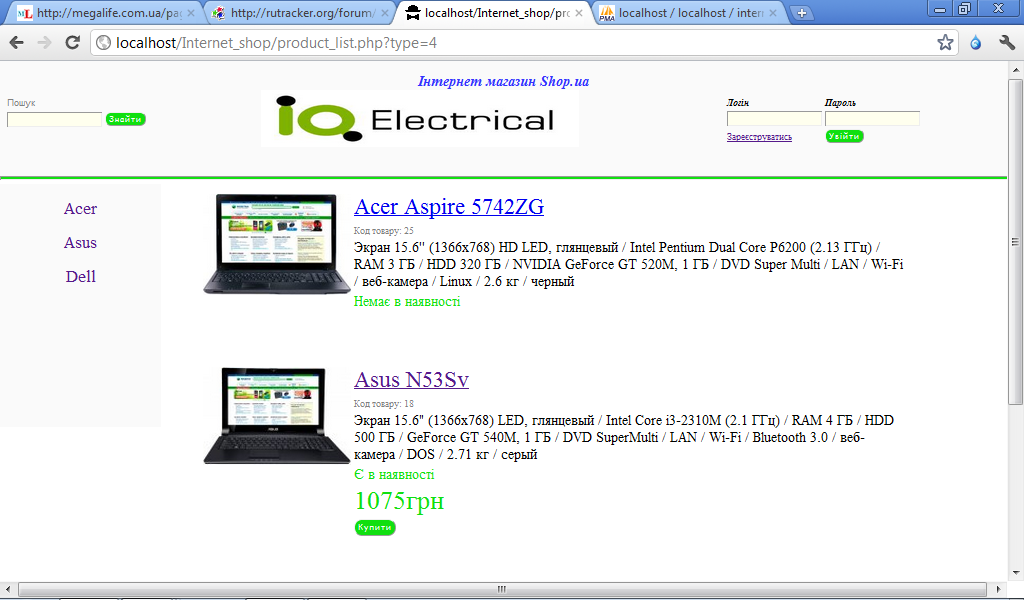Select the localhost/Internet_shop tab
Image resolution: width=1024 pixels, height=600 pixels.
click(494, 13)
